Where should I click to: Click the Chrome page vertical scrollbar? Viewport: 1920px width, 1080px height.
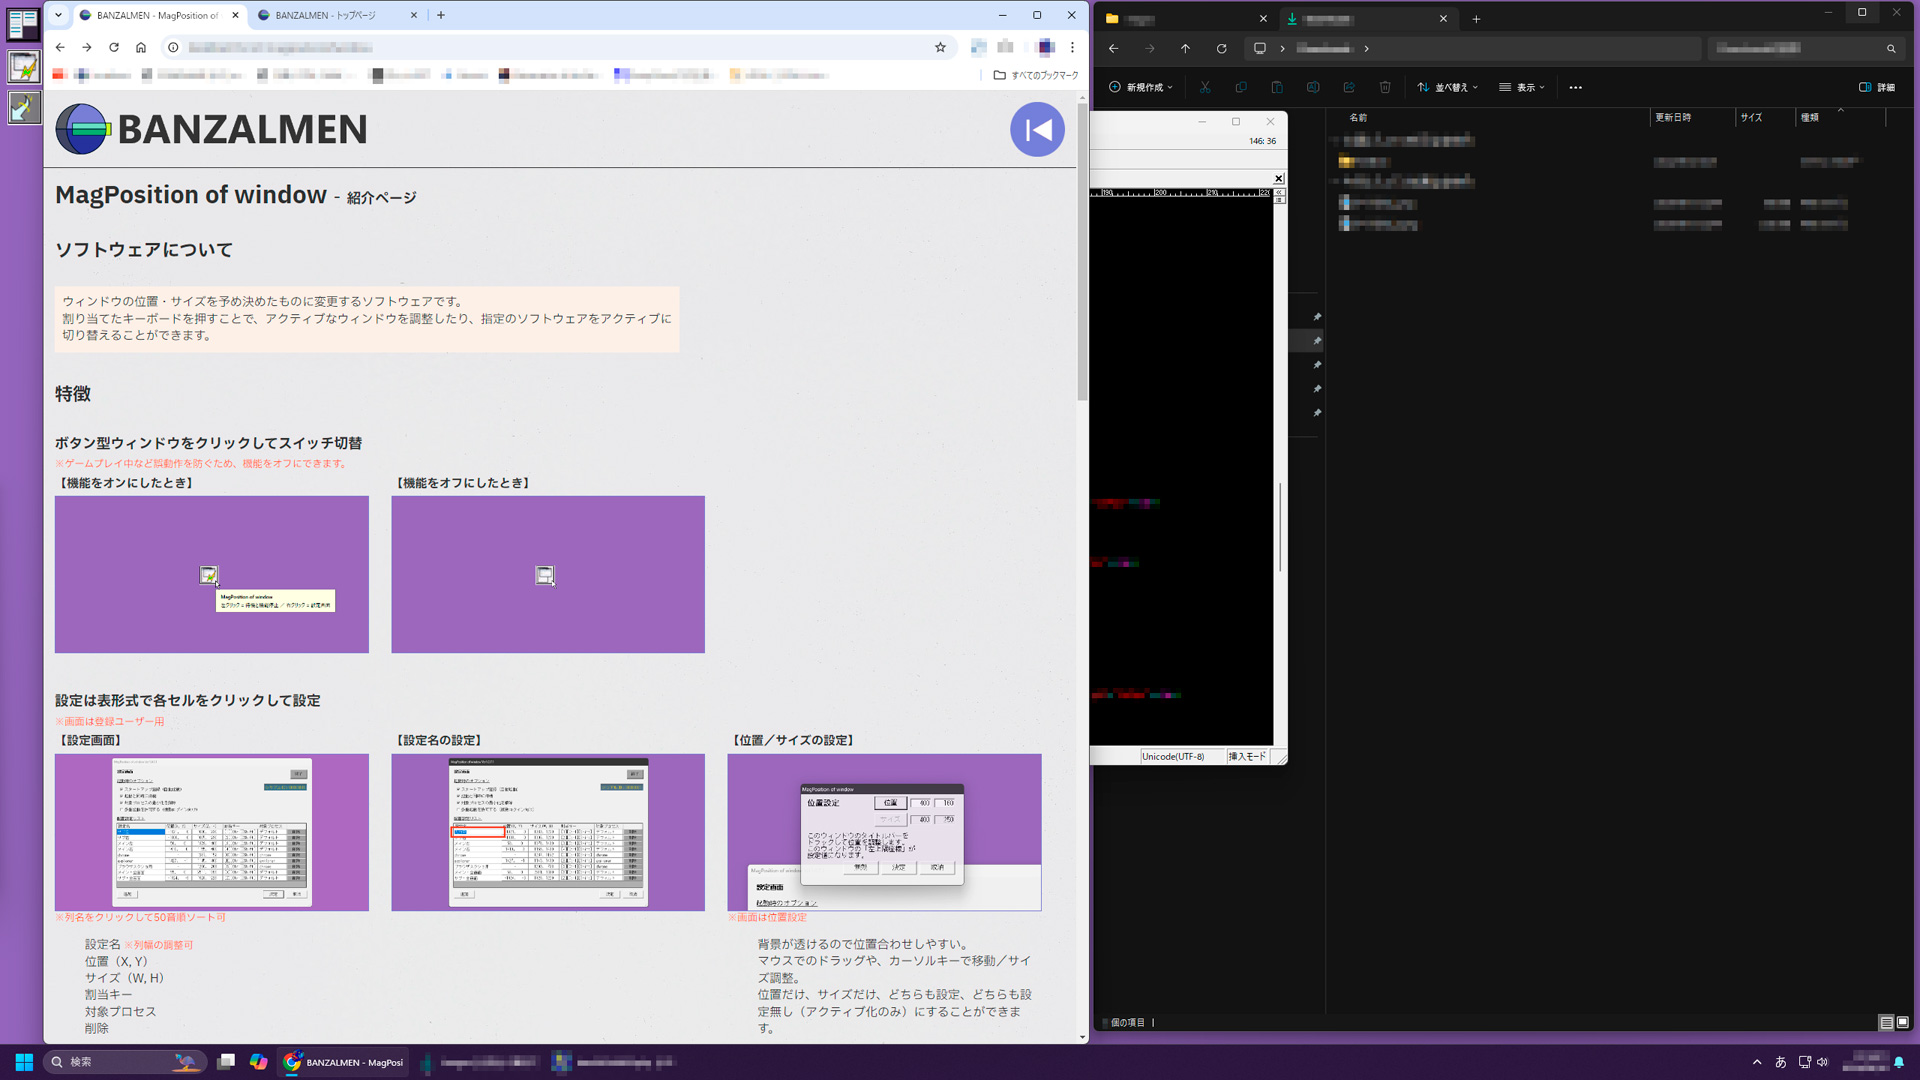1082,250
